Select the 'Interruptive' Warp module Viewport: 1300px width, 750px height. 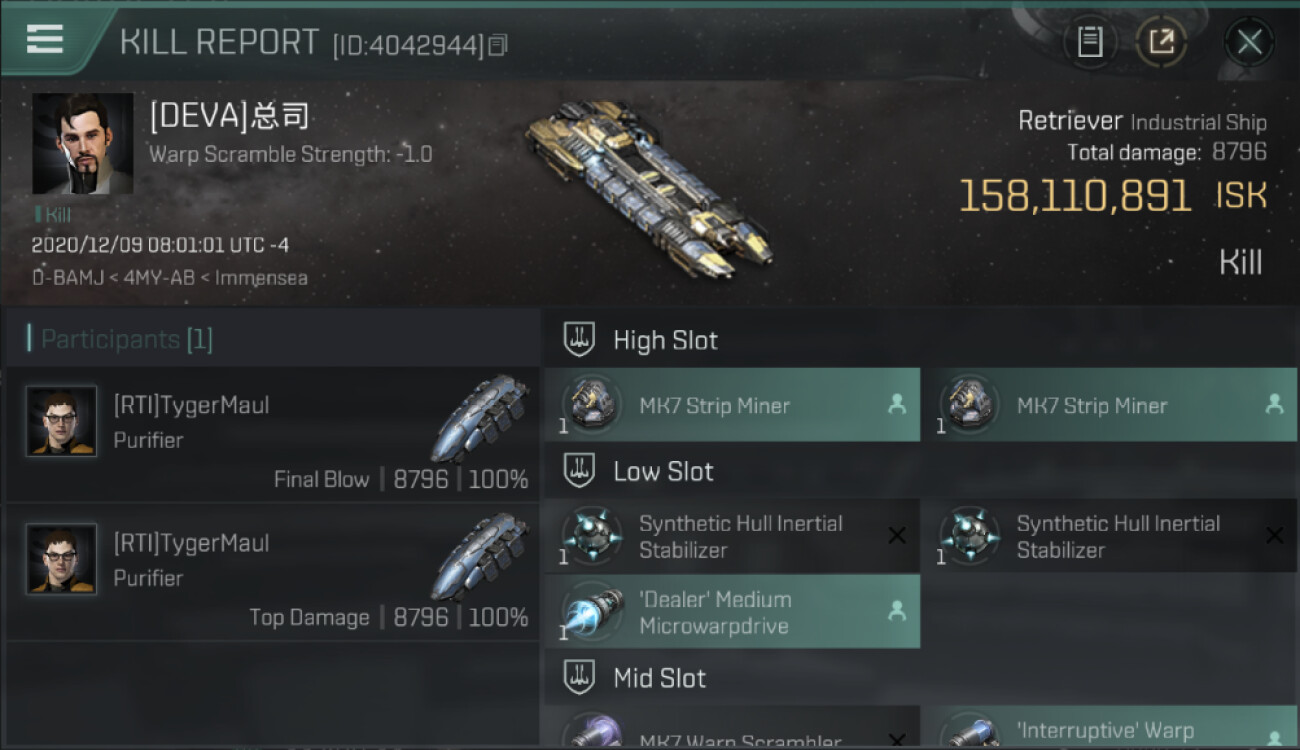[x=1109, y=729]
